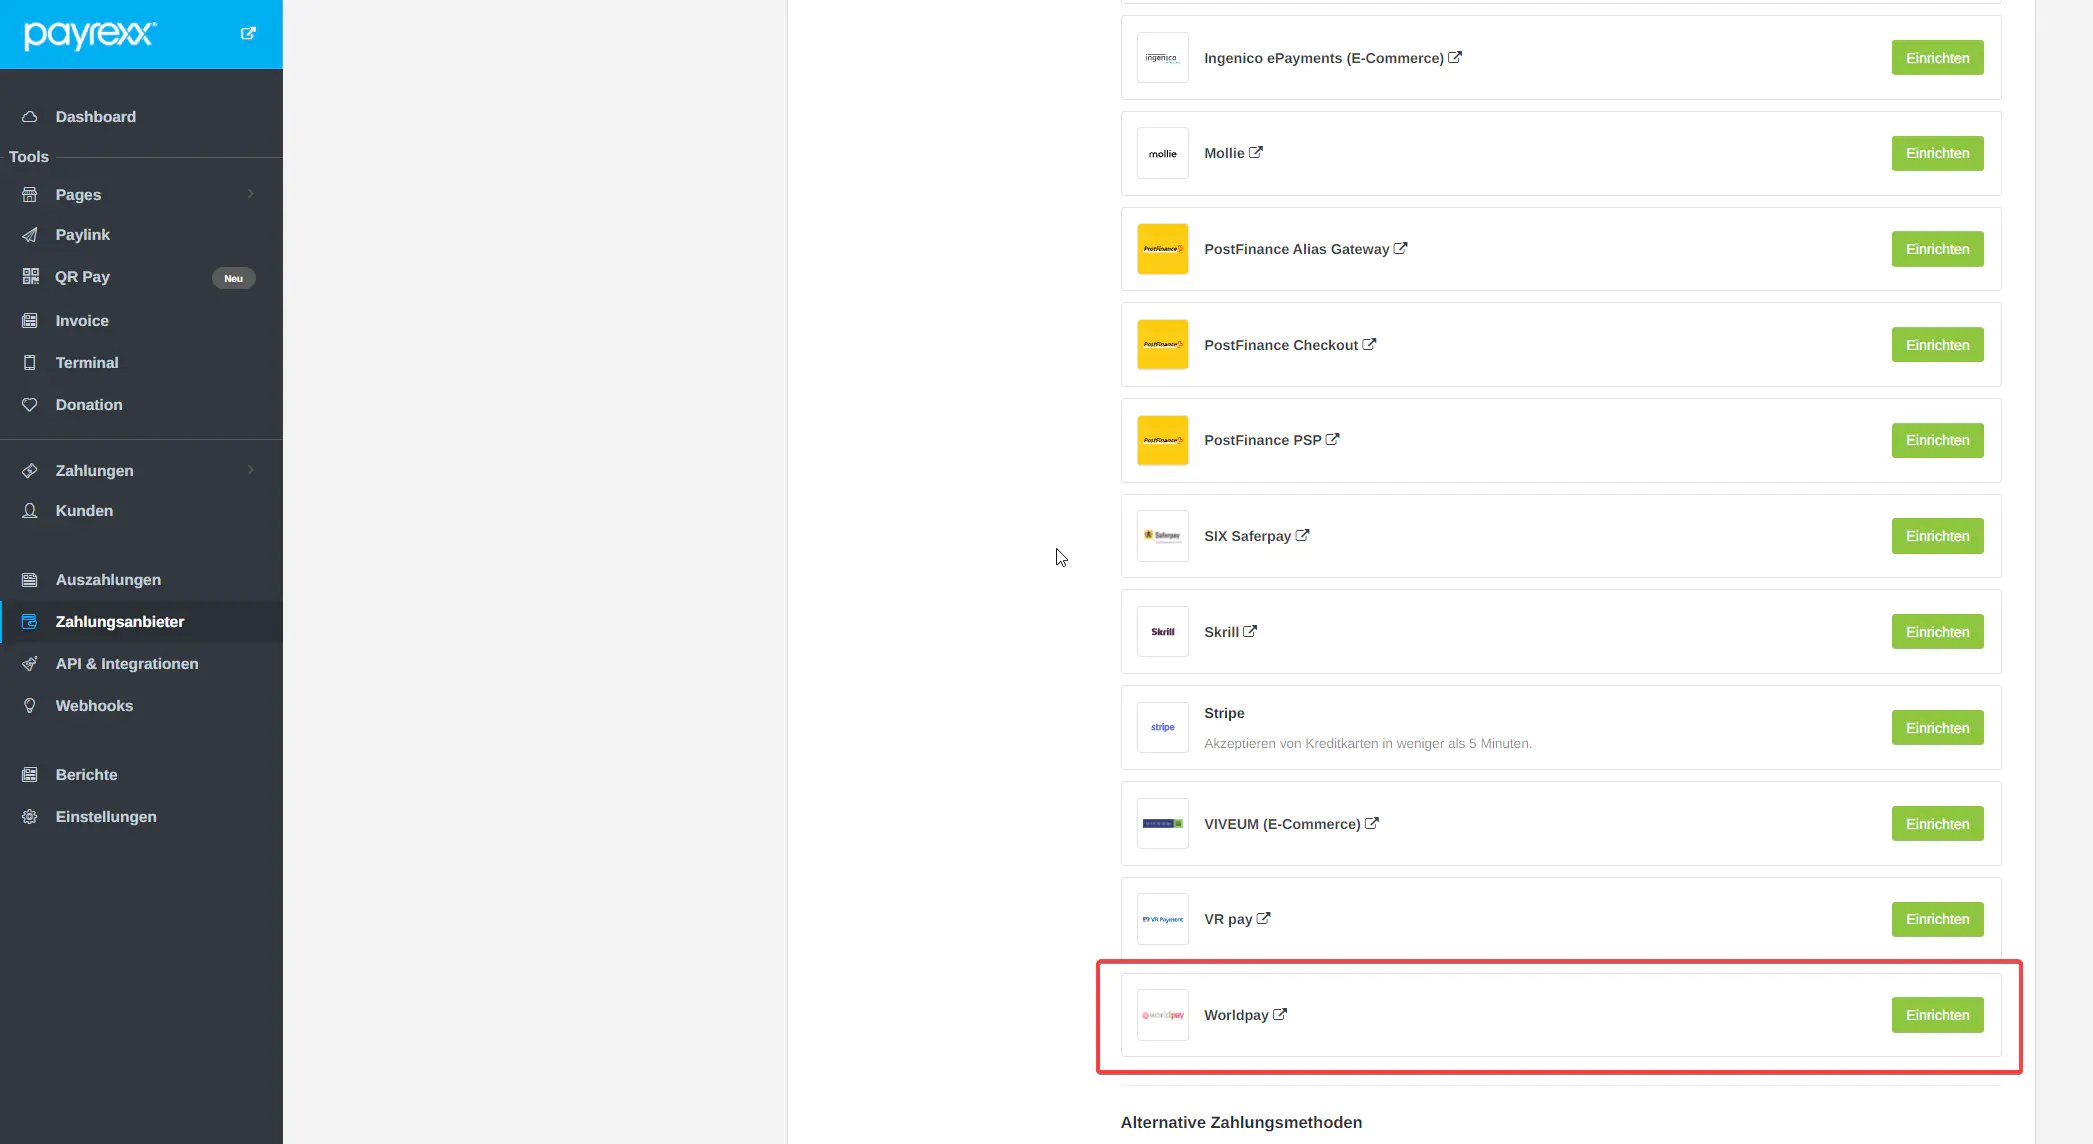
Task: Open external link icon beside Payrexx logo
Action: pyautogui.click(x=248, y=33)
